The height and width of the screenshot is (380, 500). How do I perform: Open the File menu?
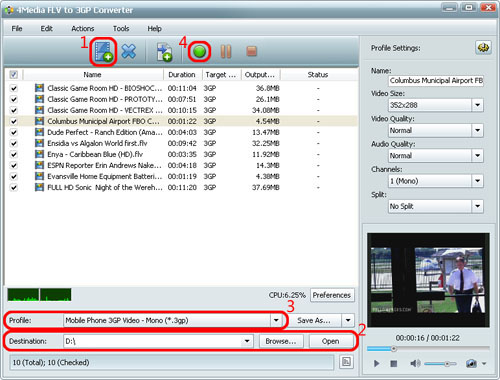click(x=17, y=29)
